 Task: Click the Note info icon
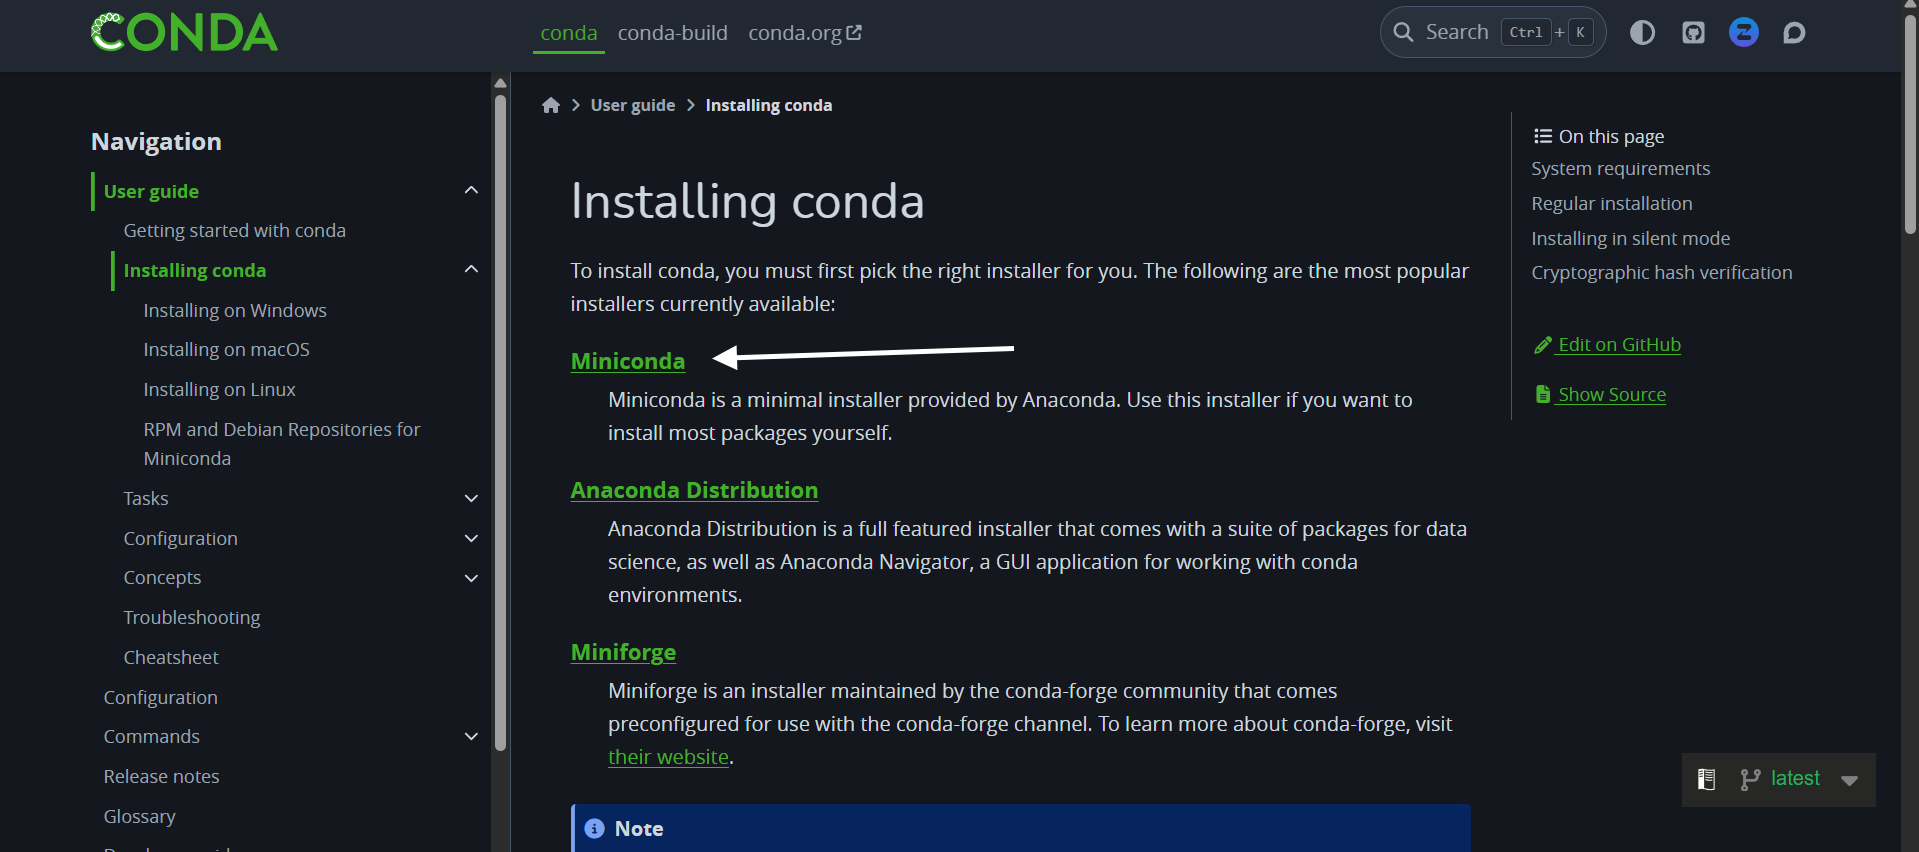click(594, 829)
